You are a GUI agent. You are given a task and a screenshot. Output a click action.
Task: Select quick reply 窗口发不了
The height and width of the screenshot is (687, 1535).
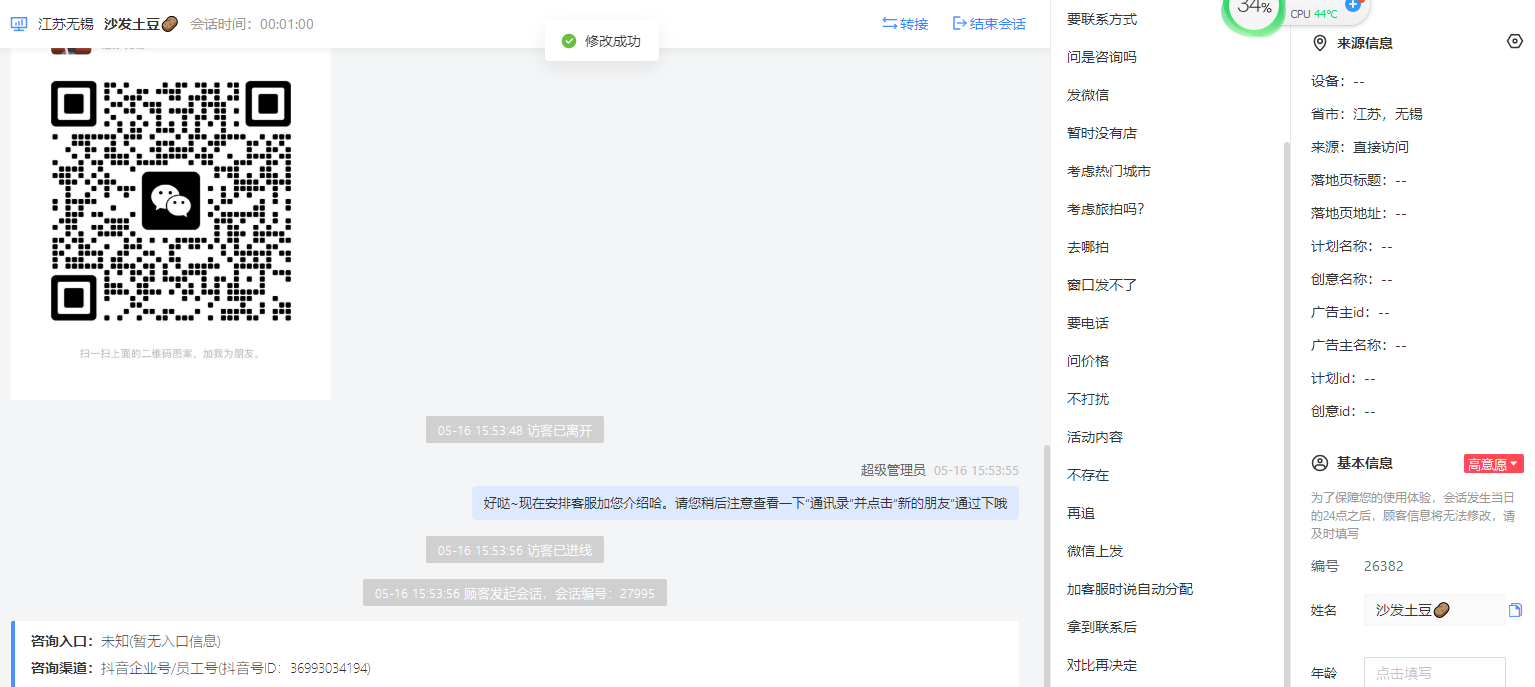click(1102, 285)
